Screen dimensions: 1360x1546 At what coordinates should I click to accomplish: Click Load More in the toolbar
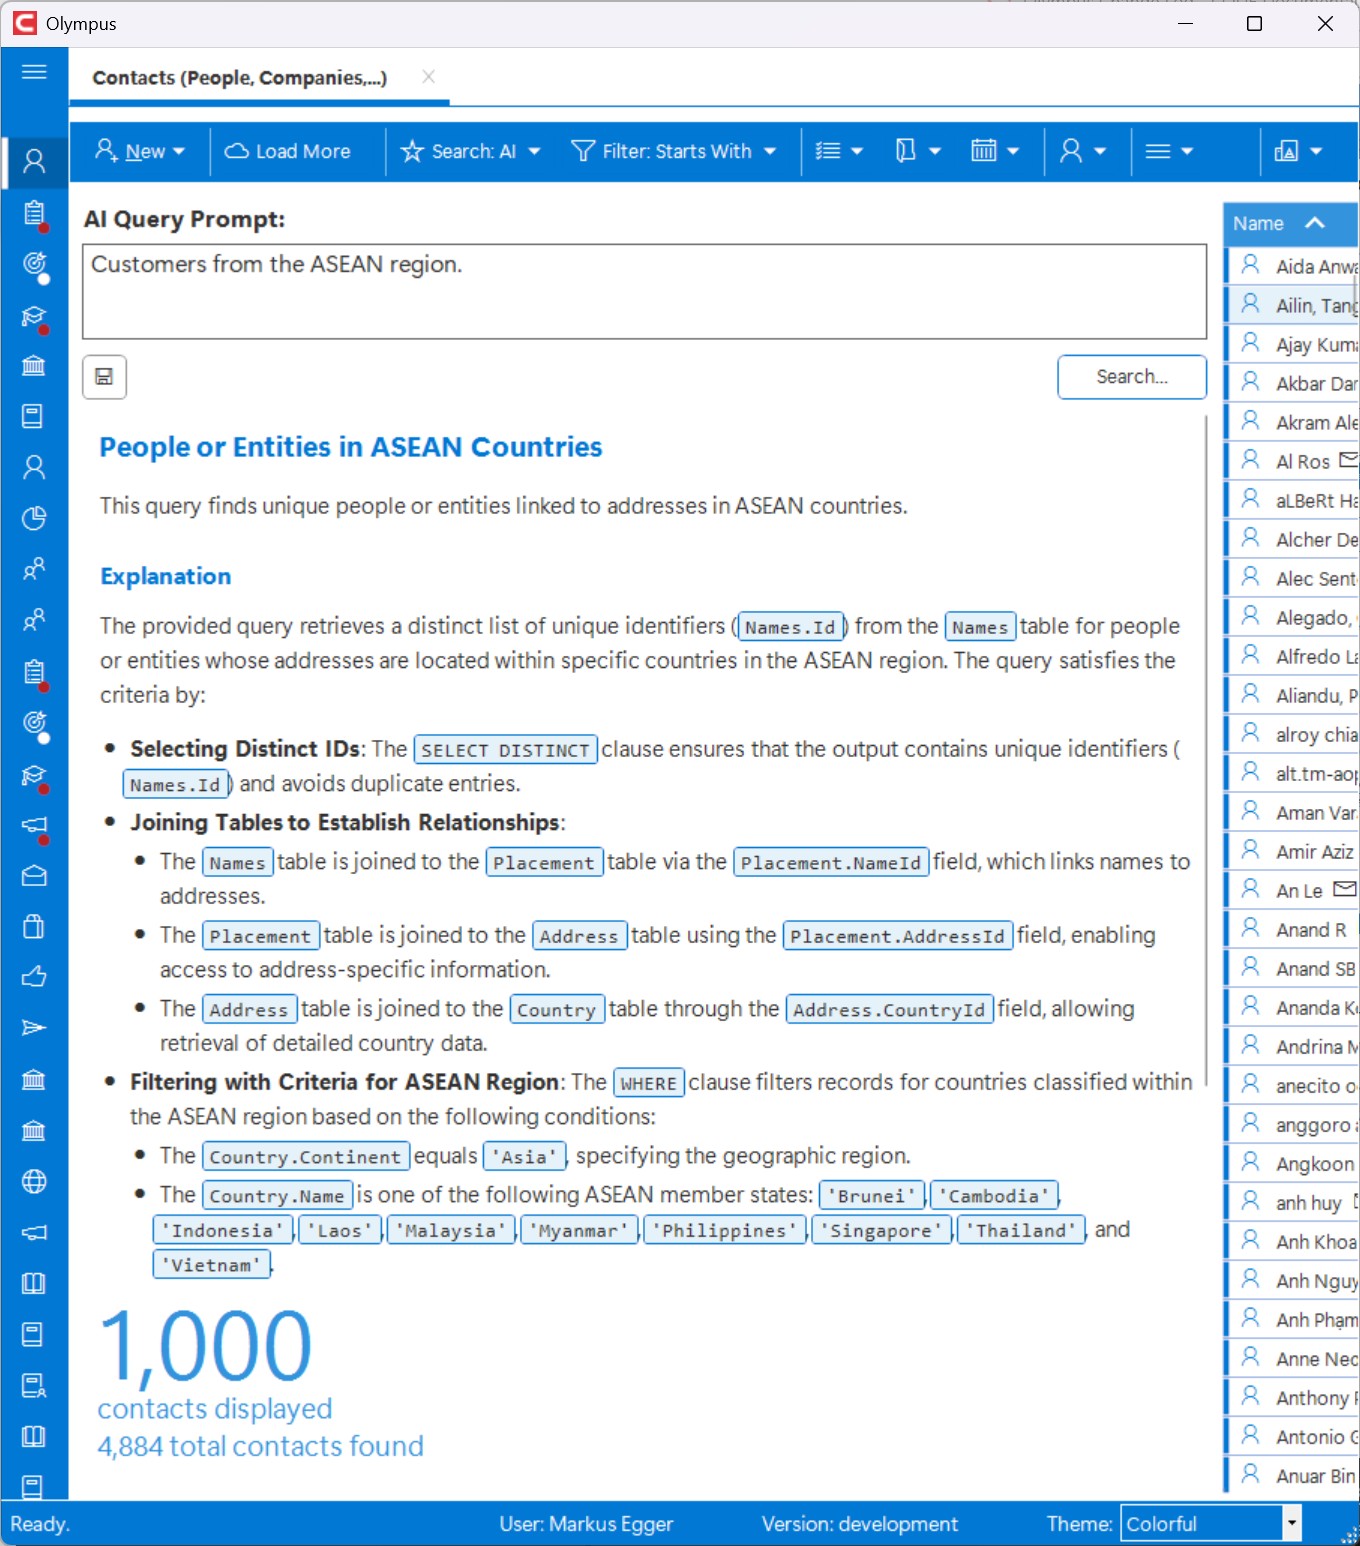288,151
